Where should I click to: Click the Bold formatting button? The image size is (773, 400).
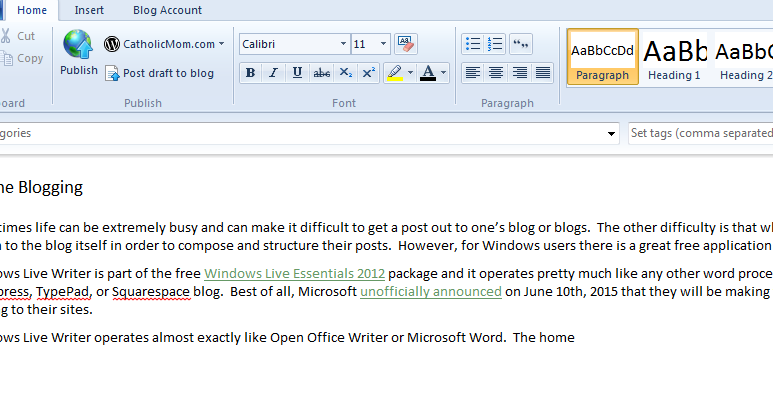pyautogui.click(x=250, y=72)
